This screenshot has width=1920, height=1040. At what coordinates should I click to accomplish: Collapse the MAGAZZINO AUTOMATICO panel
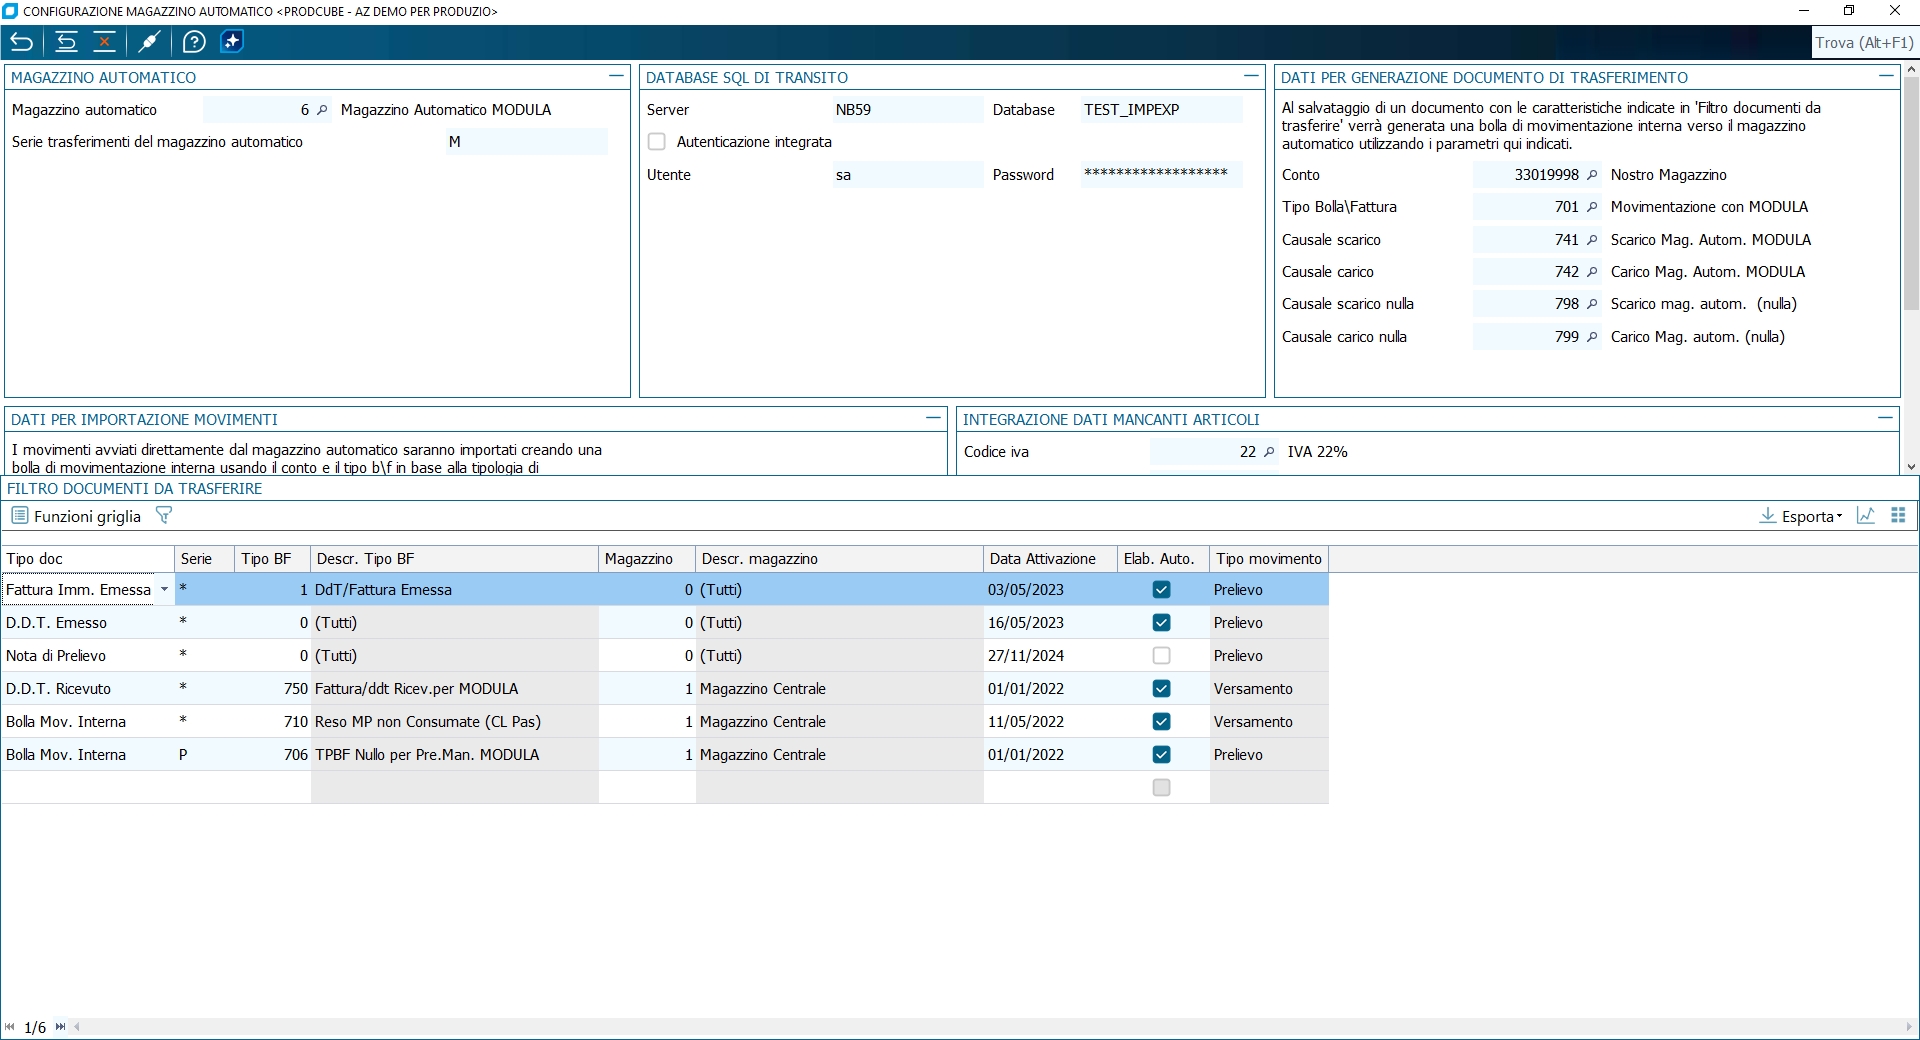[616, 76]
